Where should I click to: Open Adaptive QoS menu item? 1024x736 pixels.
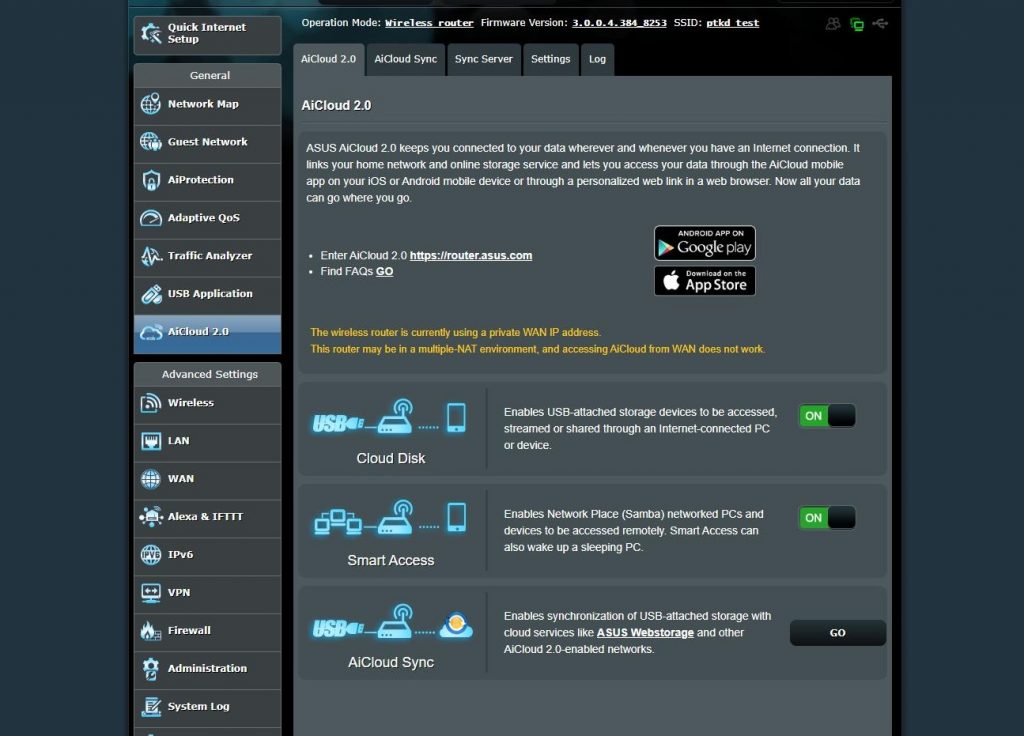[208, 217]
